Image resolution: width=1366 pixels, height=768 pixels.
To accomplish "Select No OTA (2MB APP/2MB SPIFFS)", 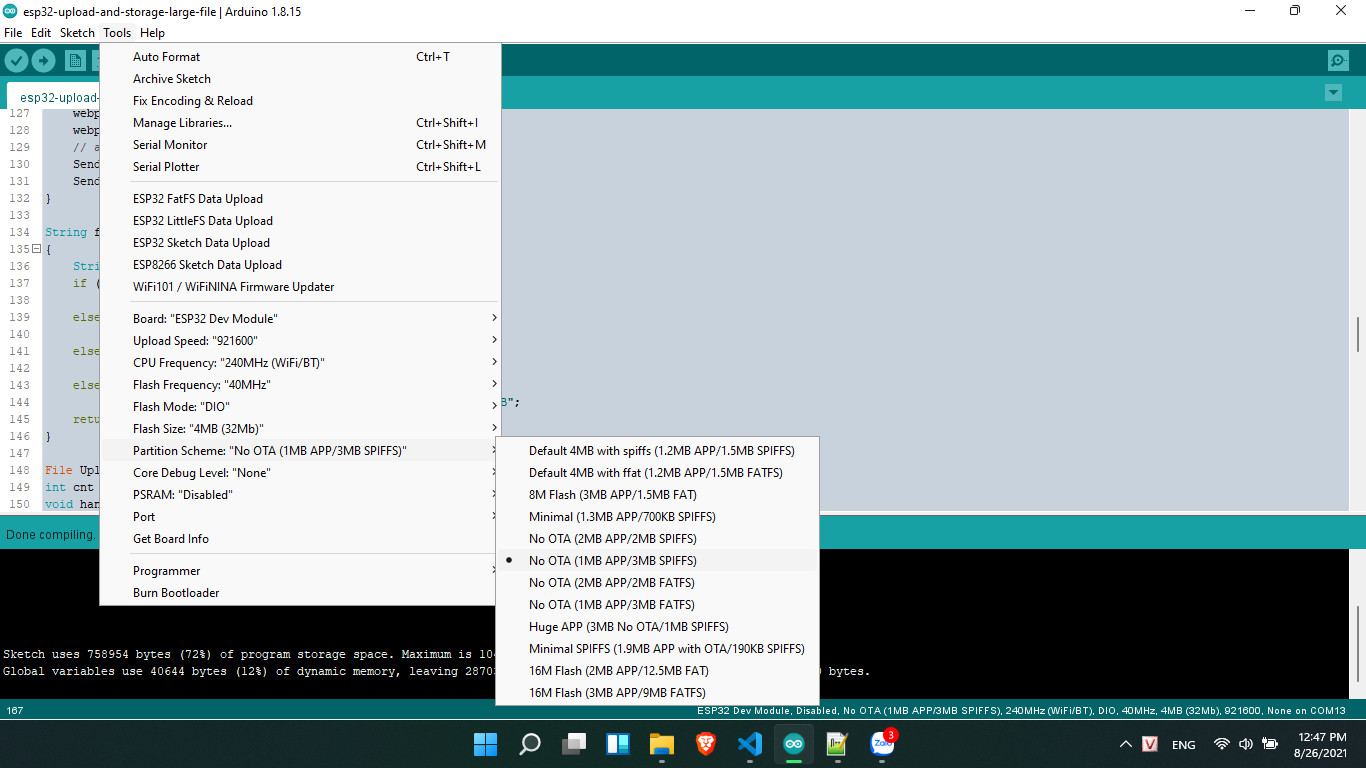I will [657, 539].
